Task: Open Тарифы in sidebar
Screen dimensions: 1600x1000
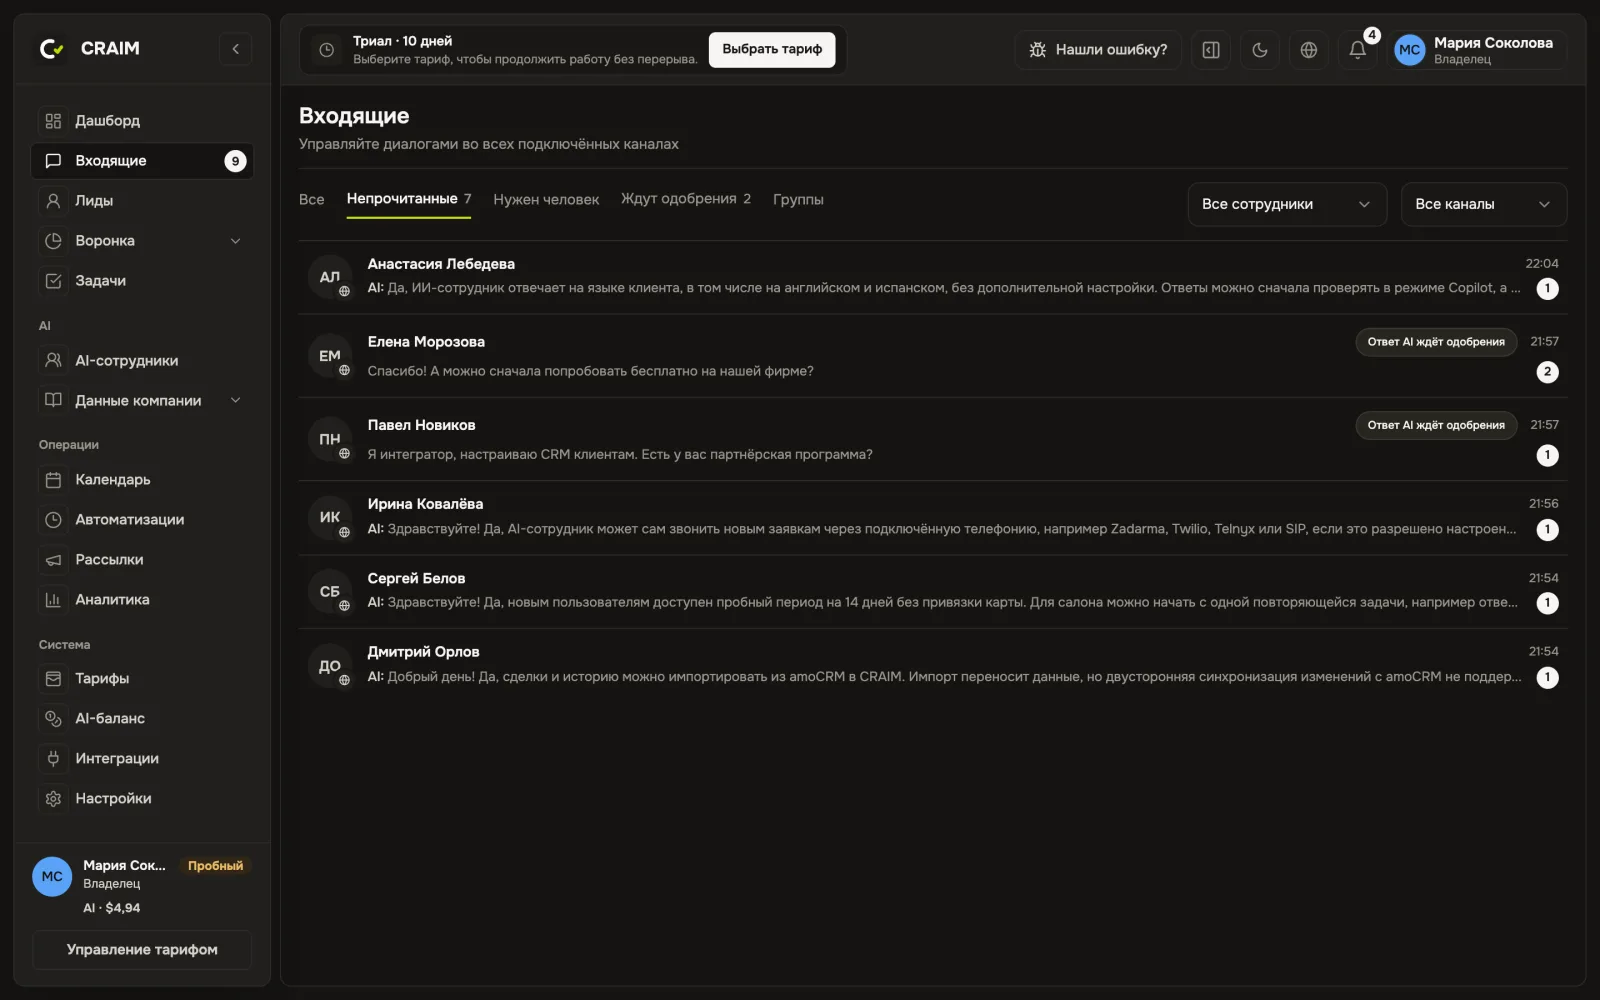Action: 142,679
